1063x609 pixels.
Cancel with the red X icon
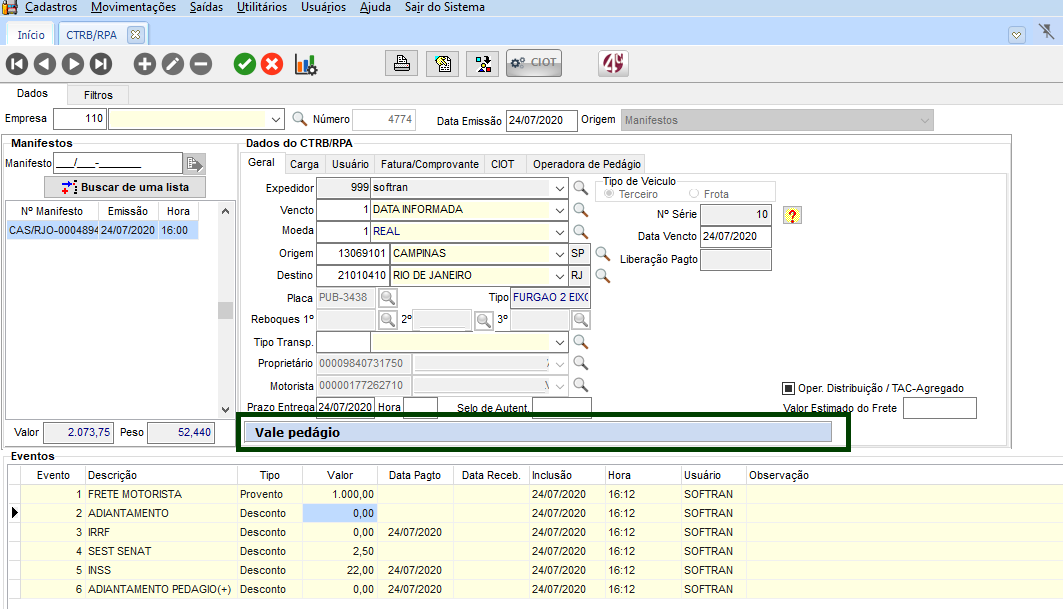(x=272, y=64)
